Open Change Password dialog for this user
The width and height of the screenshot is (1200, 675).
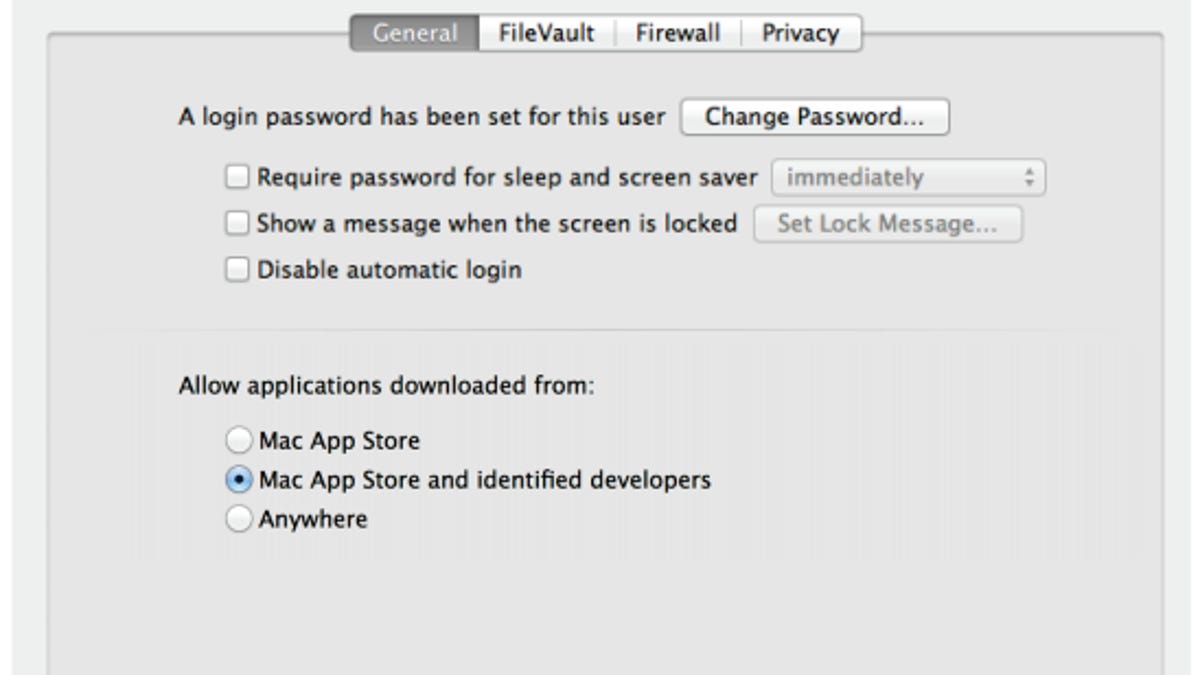(x=815, y=116)
